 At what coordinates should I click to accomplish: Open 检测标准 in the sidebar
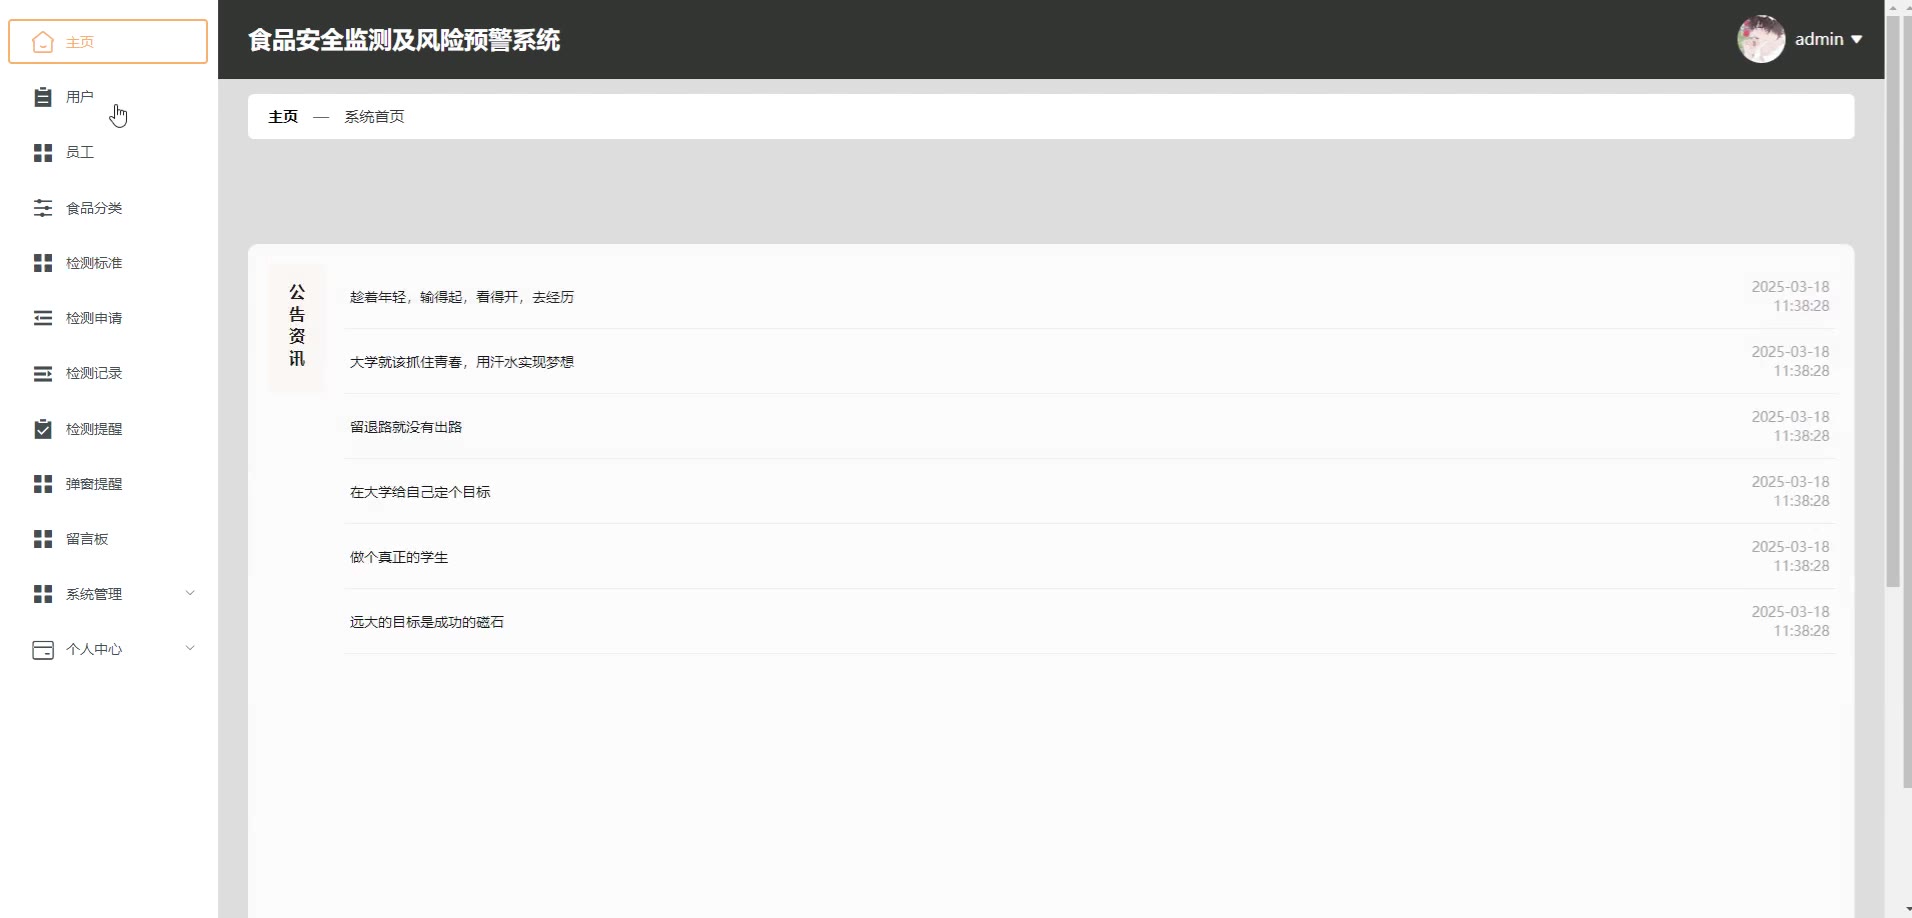[108, 263]
